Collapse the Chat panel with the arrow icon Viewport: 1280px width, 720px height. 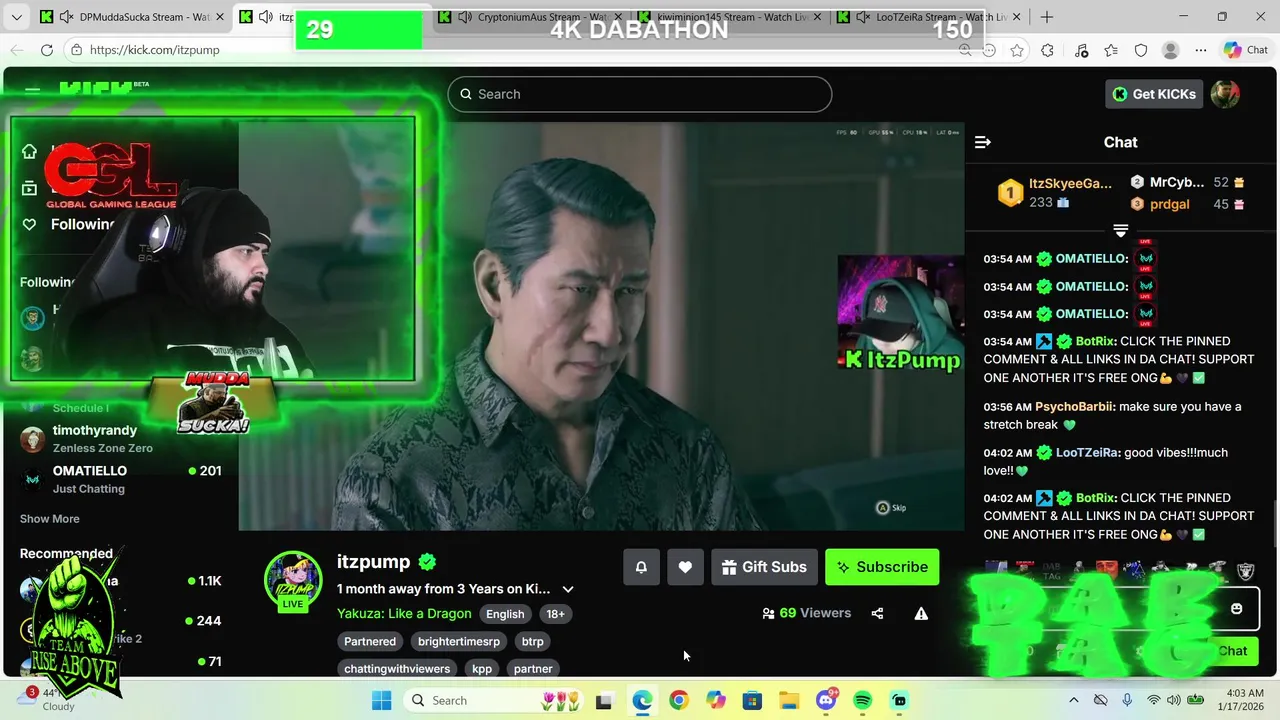[983, 142]
